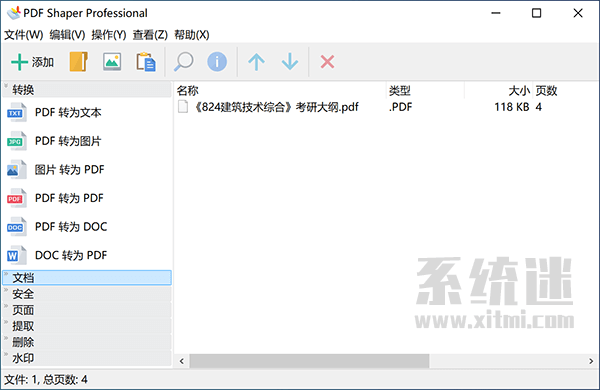Viewport: 600px width, 390px height.
Task: Minimize the PDF Shaper window
Action: (x=496, y=13)
